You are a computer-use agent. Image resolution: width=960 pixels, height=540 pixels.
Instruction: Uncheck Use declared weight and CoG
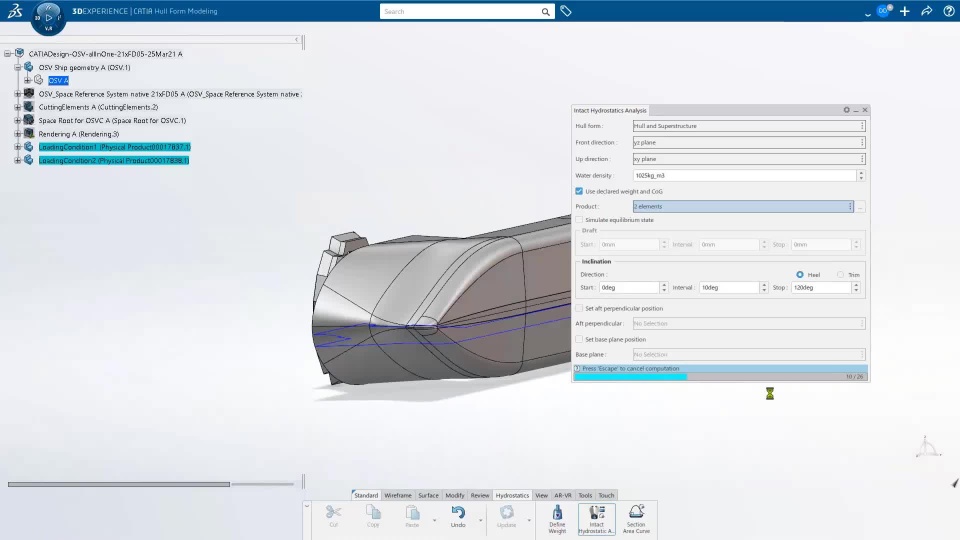point(579,191)
